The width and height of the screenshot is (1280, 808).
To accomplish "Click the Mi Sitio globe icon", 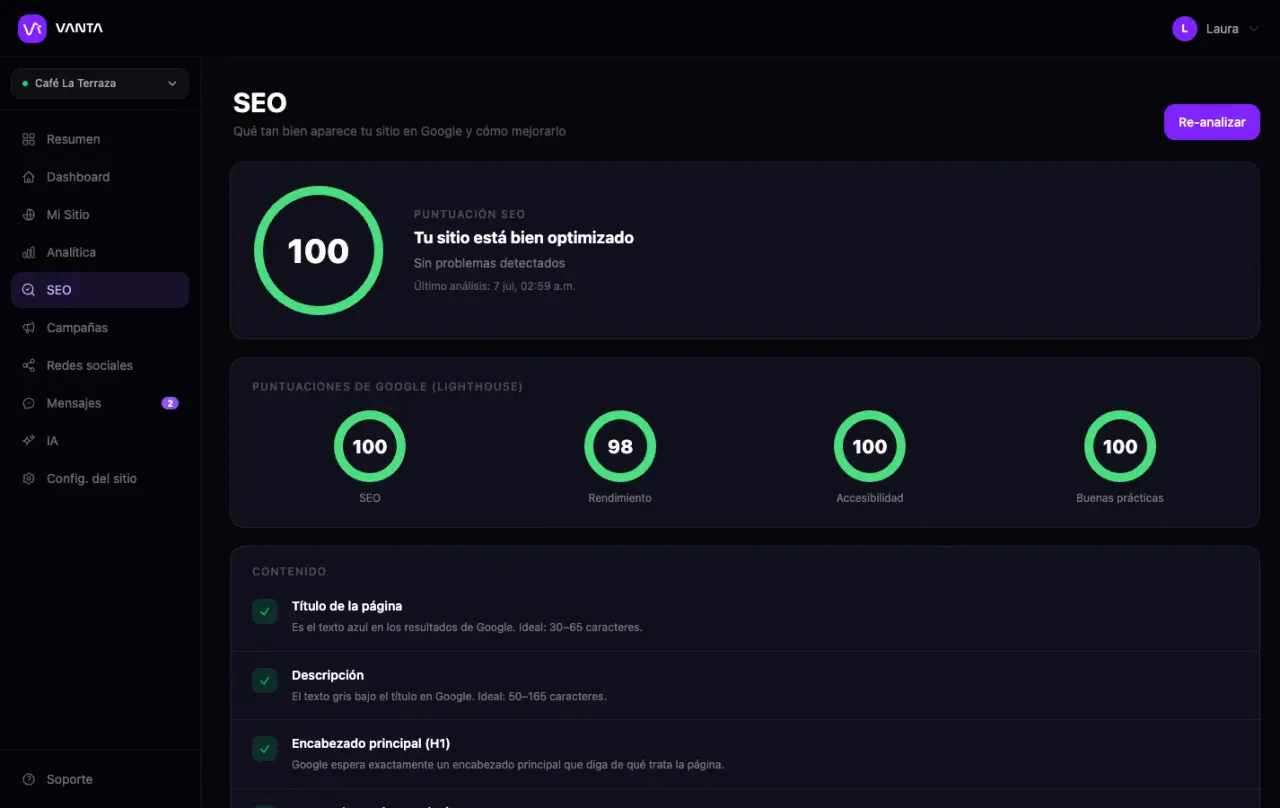I will click(x=28, y=215).
